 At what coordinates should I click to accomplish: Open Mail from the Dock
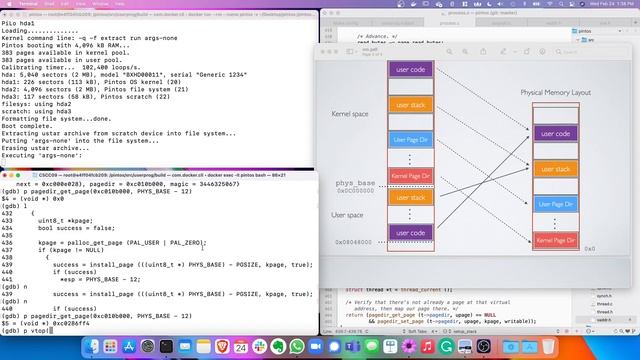pyautogui.click(x=185, y=347)
